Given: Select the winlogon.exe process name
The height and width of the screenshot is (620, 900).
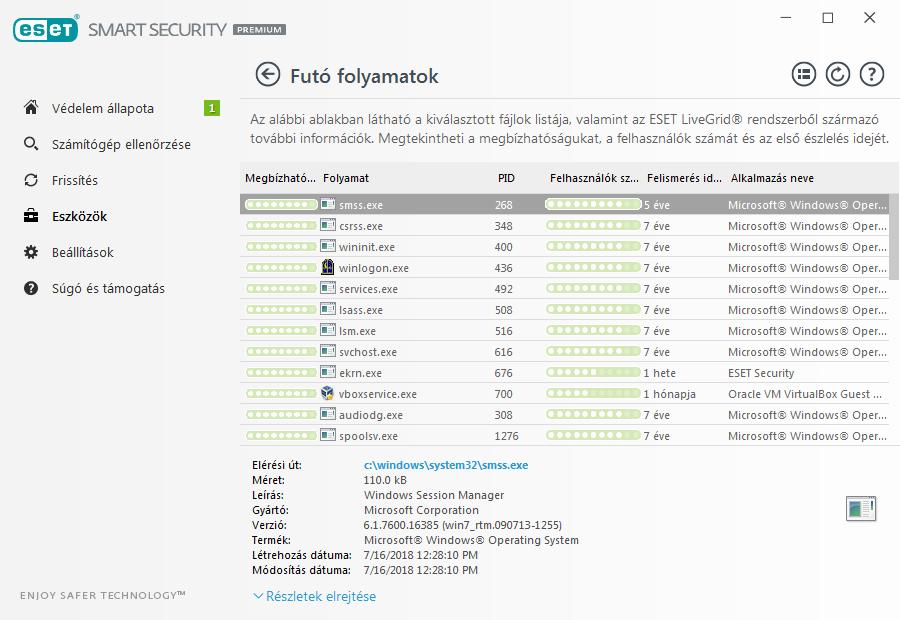Looking at the screenshot, I should pos(374,268).
